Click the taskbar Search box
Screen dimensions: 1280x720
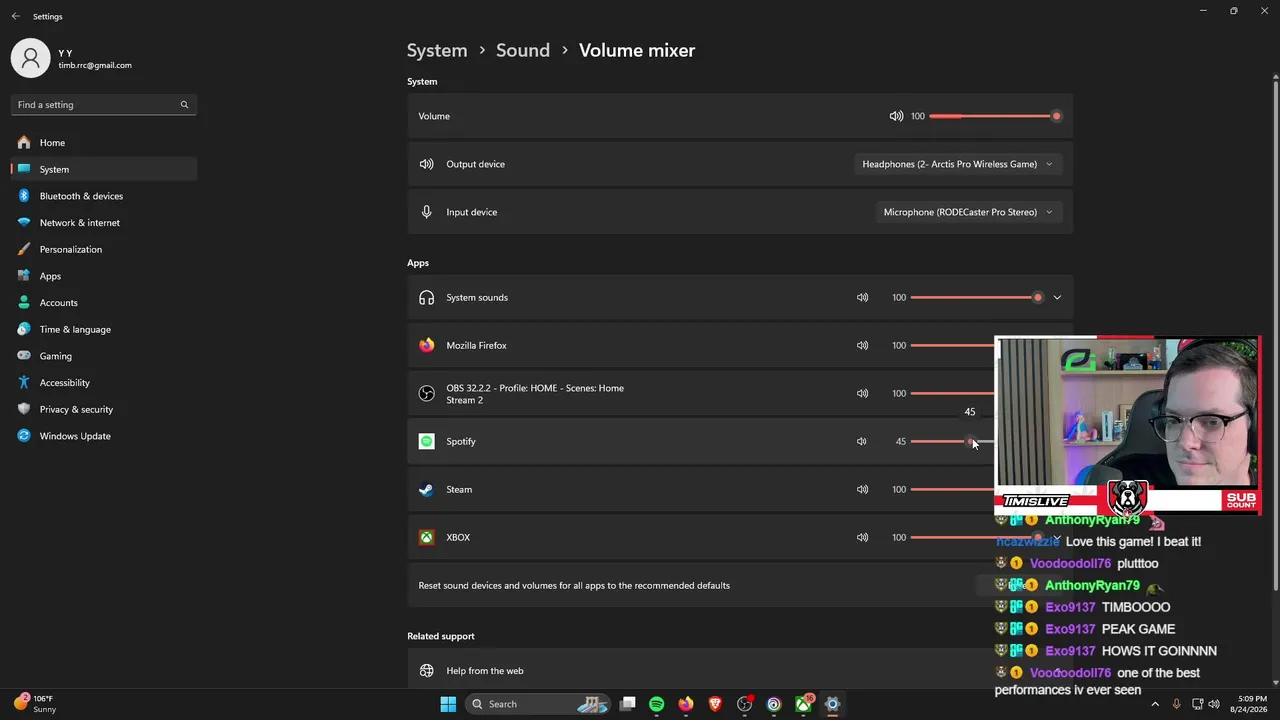tap(538, 704)
